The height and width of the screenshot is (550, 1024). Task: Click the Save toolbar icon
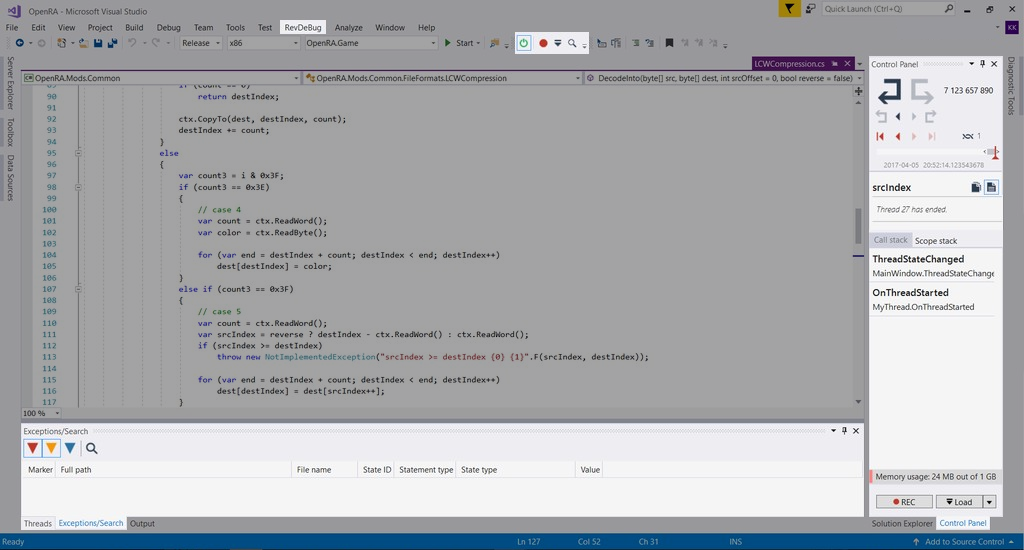tap(97, 43)
